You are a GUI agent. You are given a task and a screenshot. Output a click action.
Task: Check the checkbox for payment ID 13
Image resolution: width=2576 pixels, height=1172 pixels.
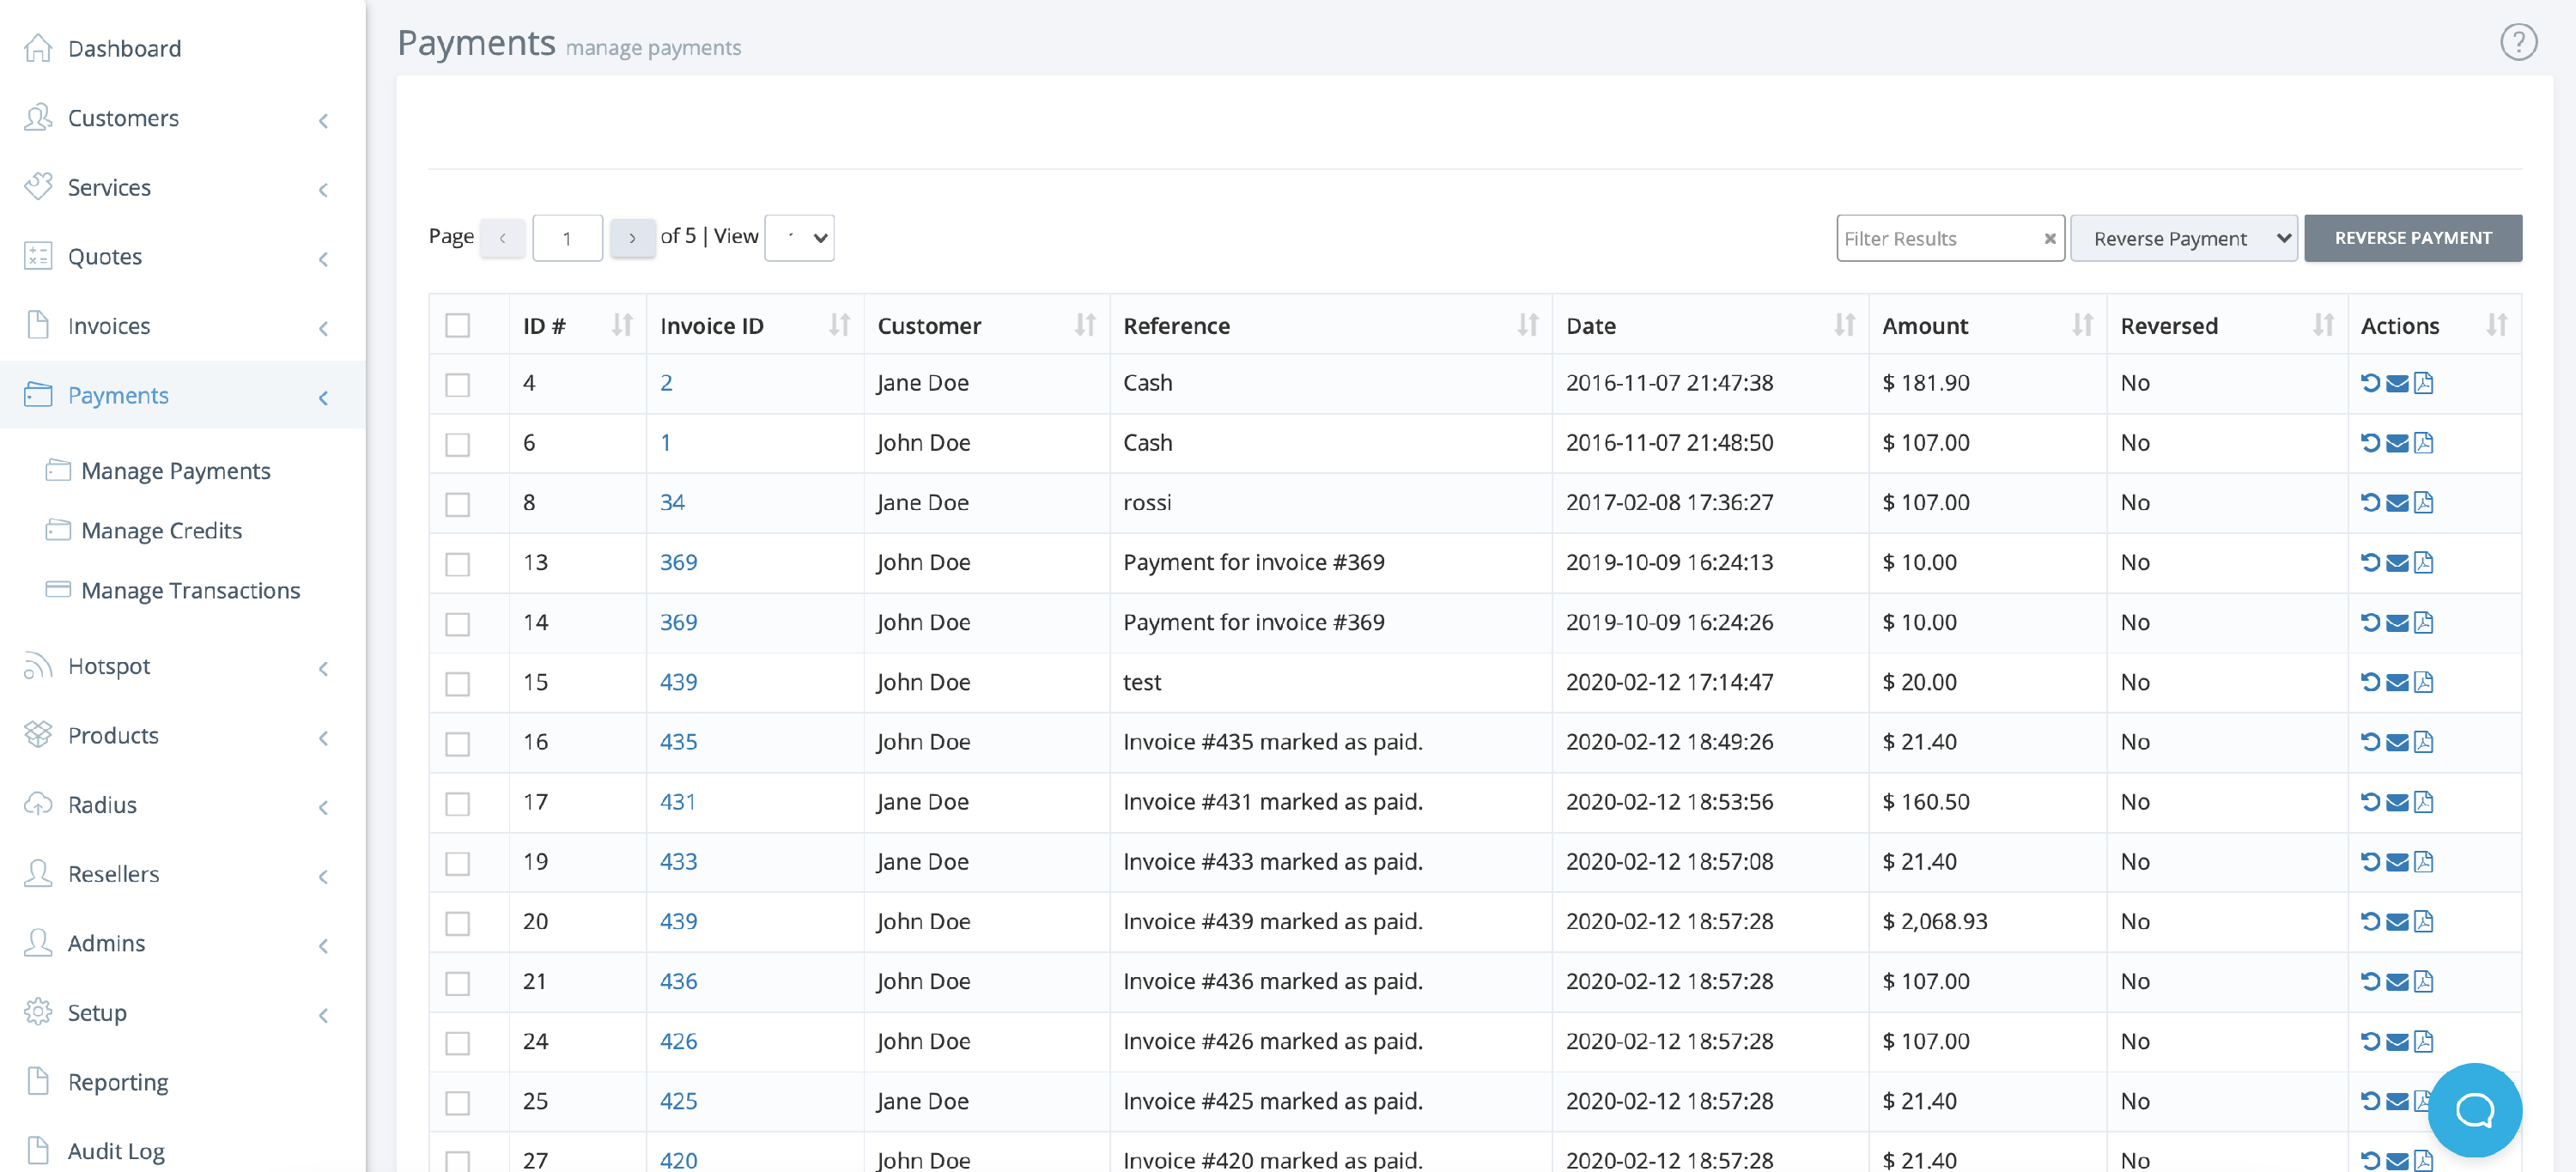458,563
